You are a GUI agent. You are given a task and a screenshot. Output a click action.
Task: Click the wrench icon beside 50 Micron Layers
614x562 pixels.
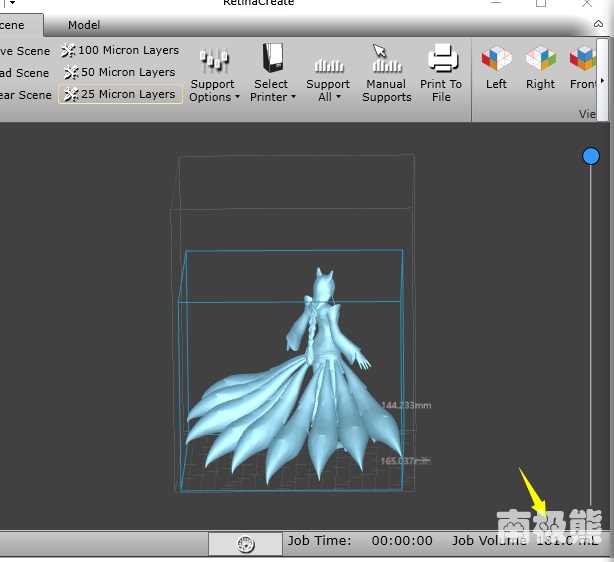71,72
